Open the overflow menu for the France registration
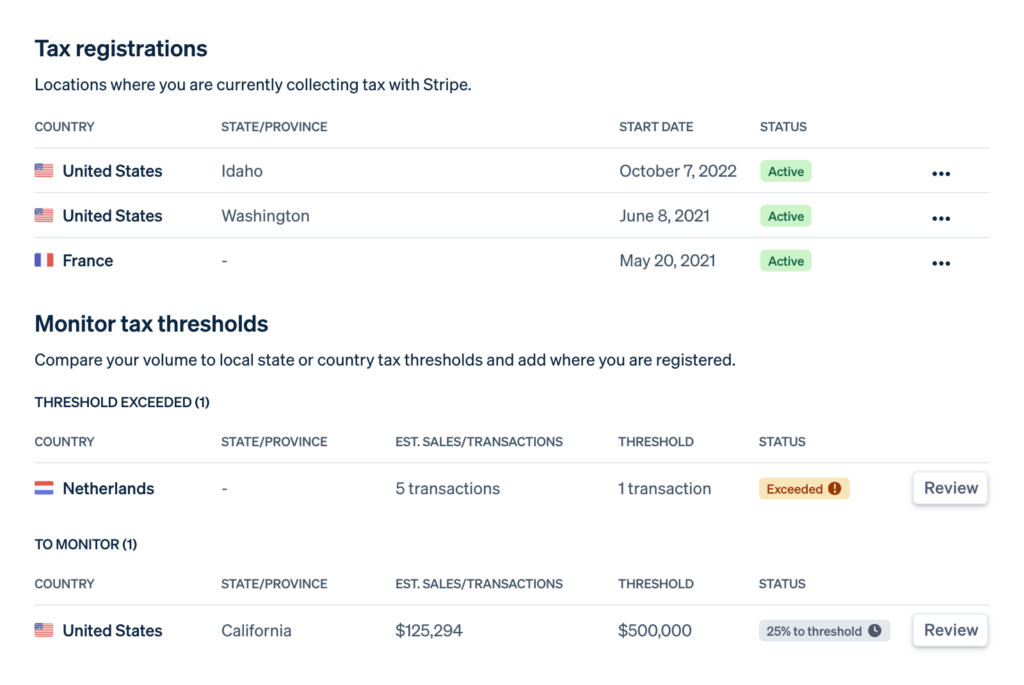The image size is (1024, 685). (x=940, y=262)
